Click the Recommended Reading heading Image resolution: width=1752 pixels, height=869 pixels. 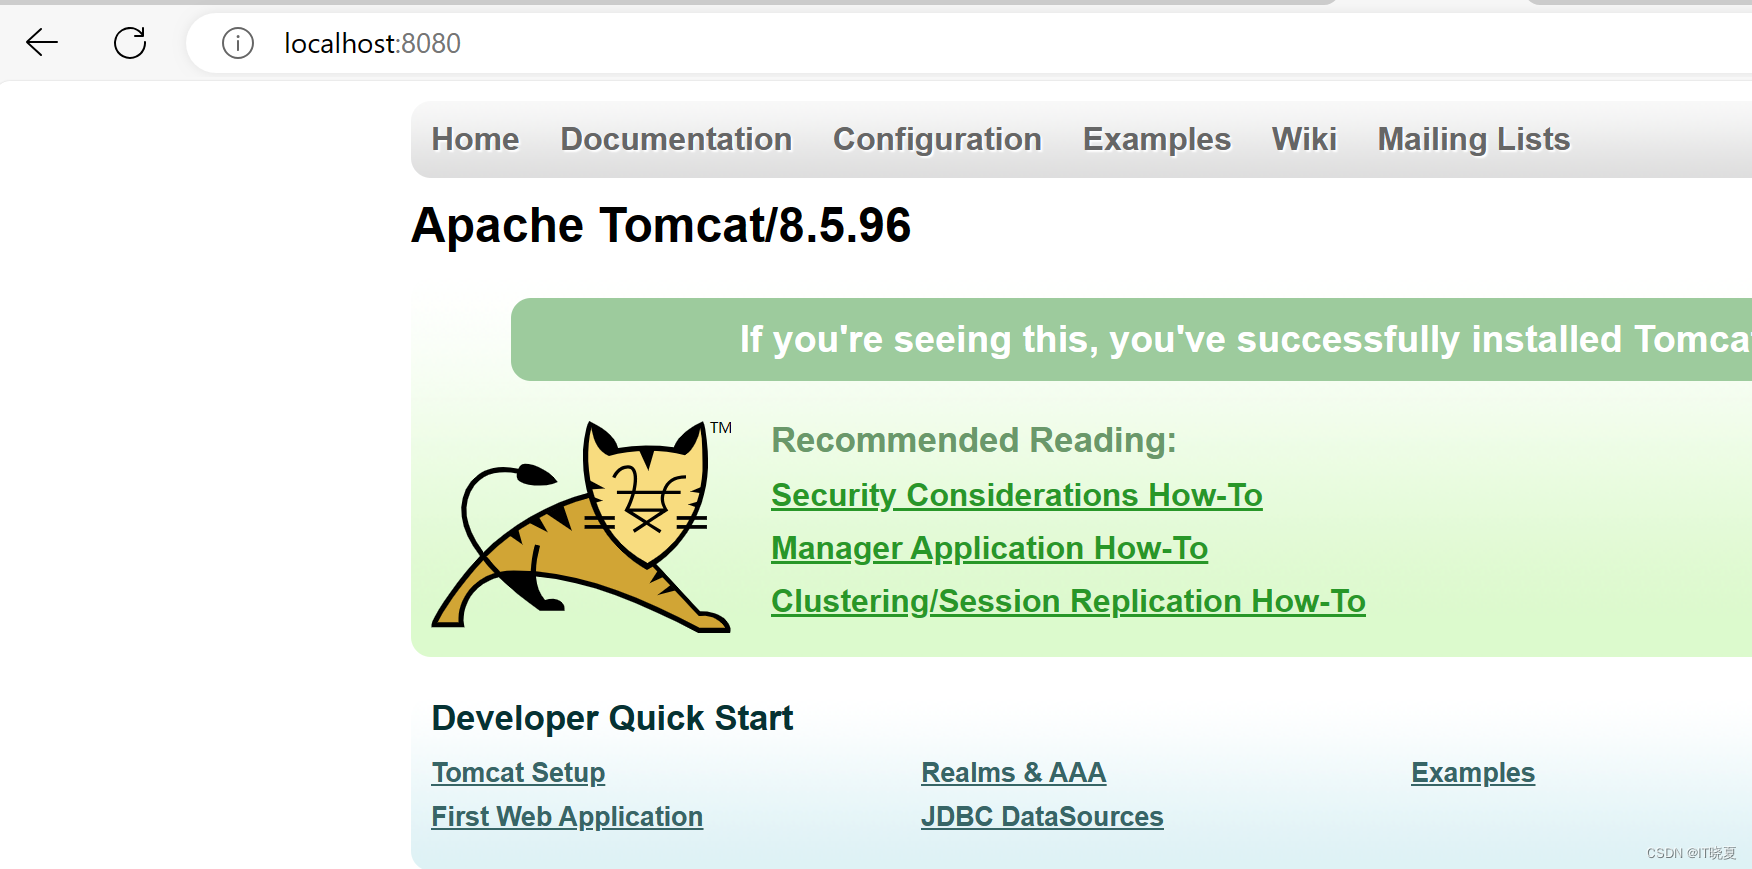click(974, 440)
